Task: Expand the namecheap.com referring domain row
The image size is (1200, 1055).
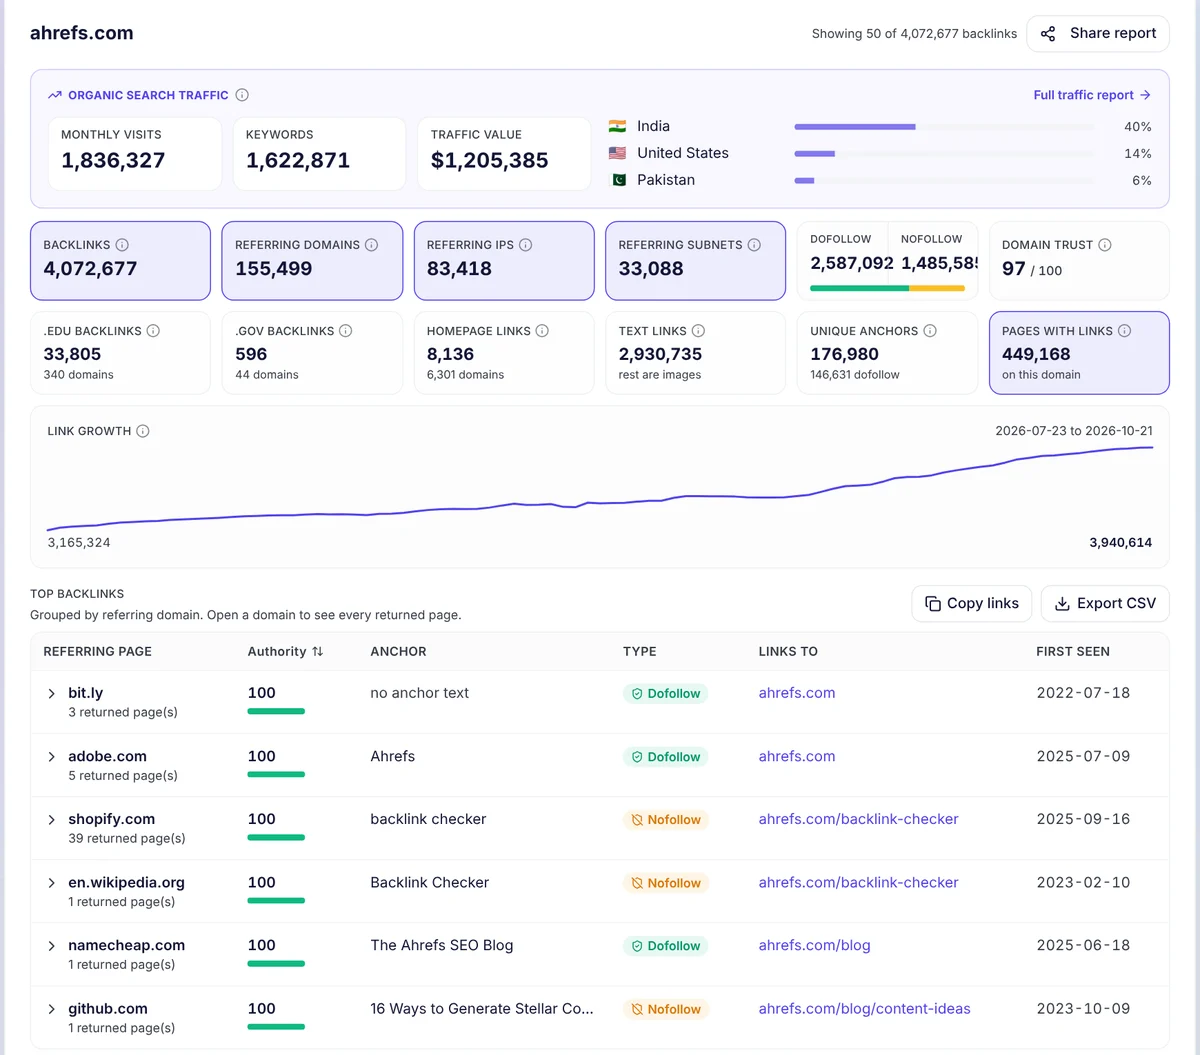Action: point(52,946)
